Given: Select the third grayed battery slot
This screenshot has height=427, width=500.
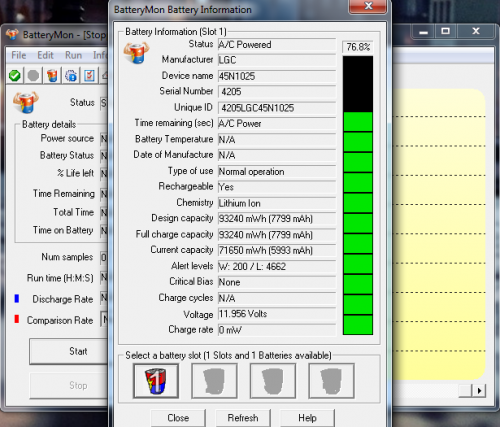Looking at the screenshot, I should tap(273, 381).
